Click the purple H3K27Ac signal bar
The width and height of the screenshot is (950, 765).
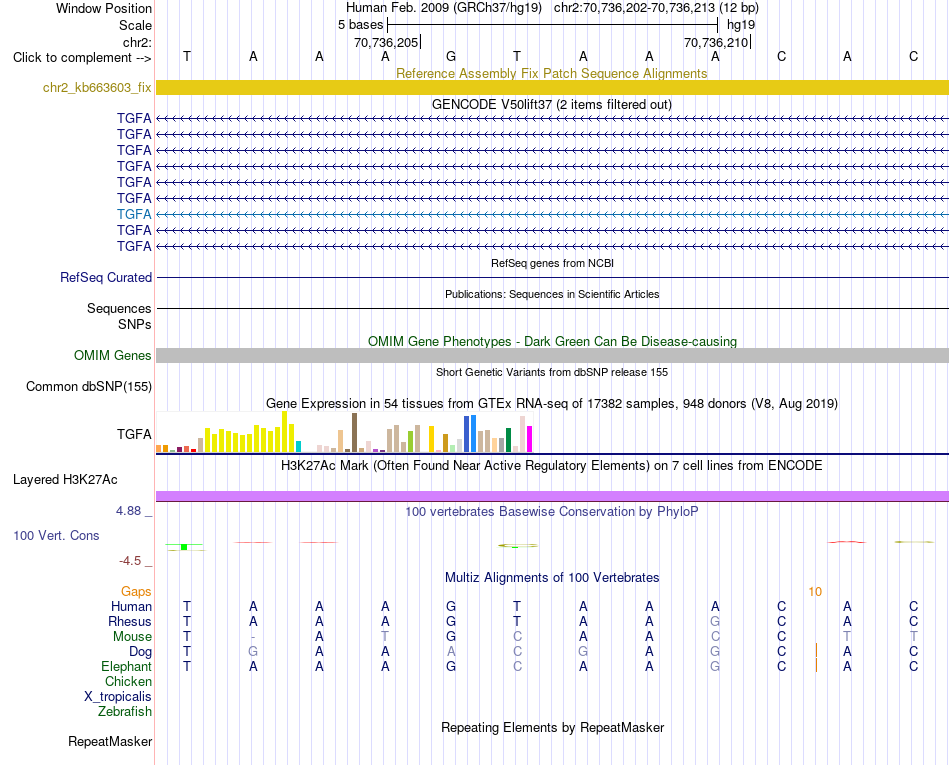tap(552, 496)
